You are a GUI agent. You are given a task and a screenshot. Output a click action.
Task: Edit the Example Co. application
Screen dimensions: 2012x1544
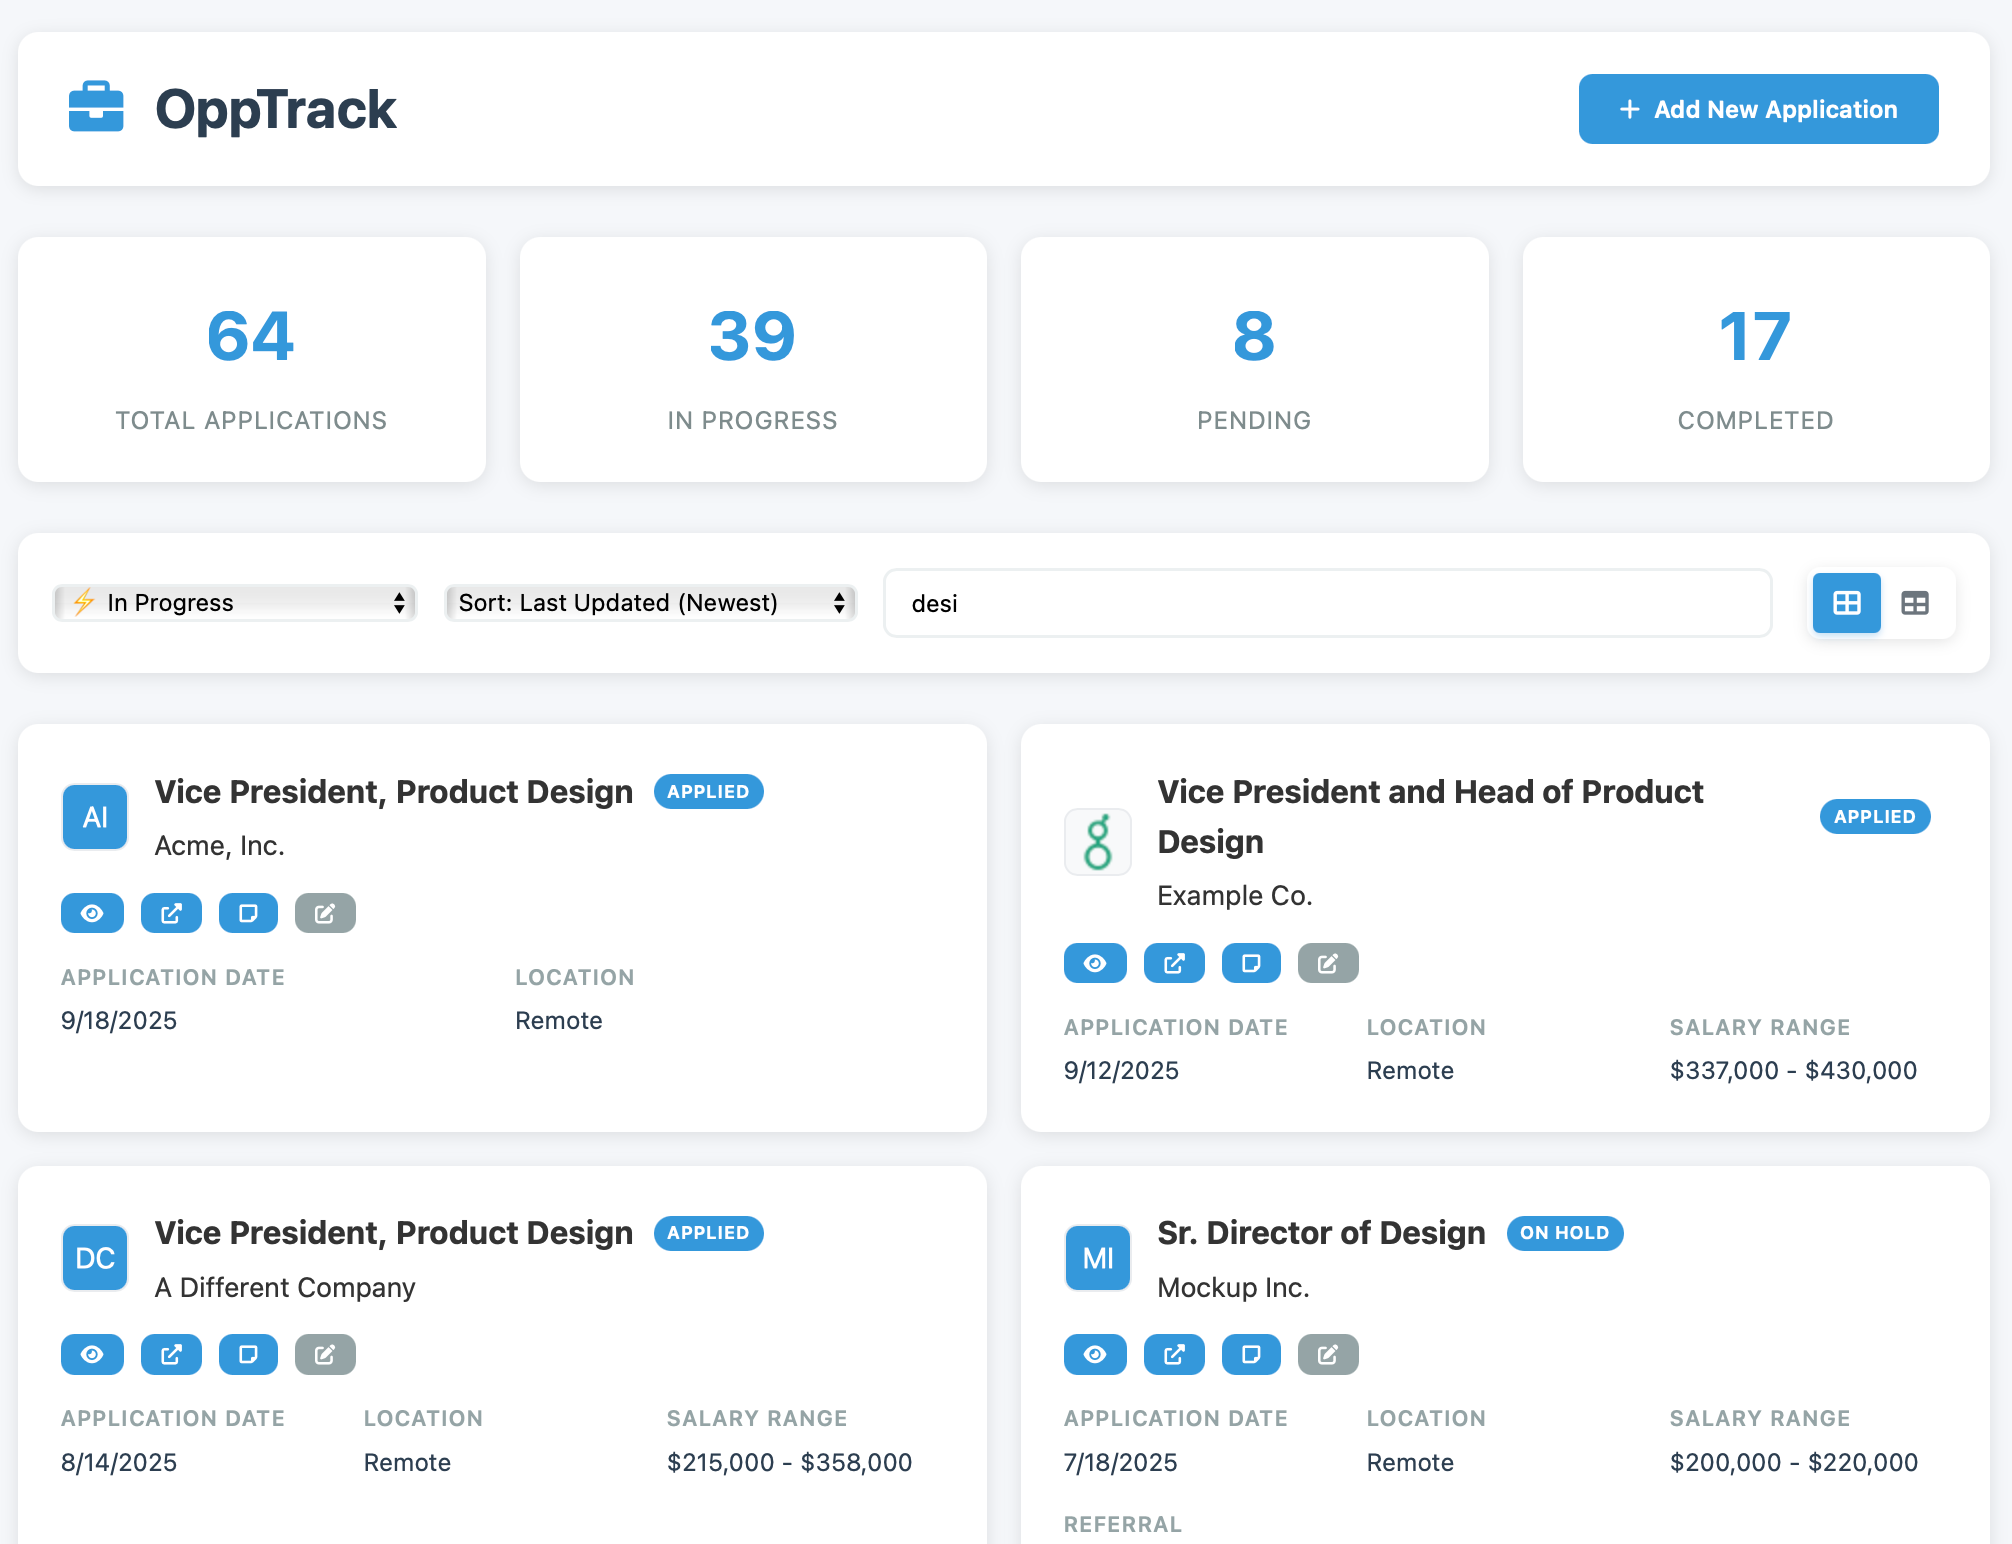pos(1328,963)
